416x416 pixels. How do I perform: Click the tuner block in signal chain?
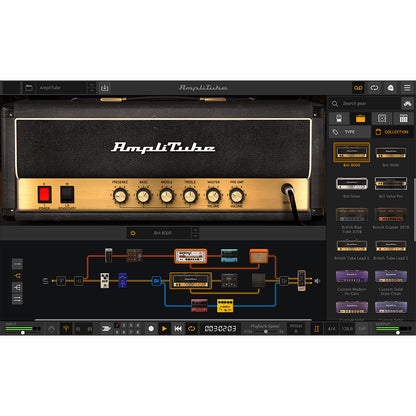61,281
